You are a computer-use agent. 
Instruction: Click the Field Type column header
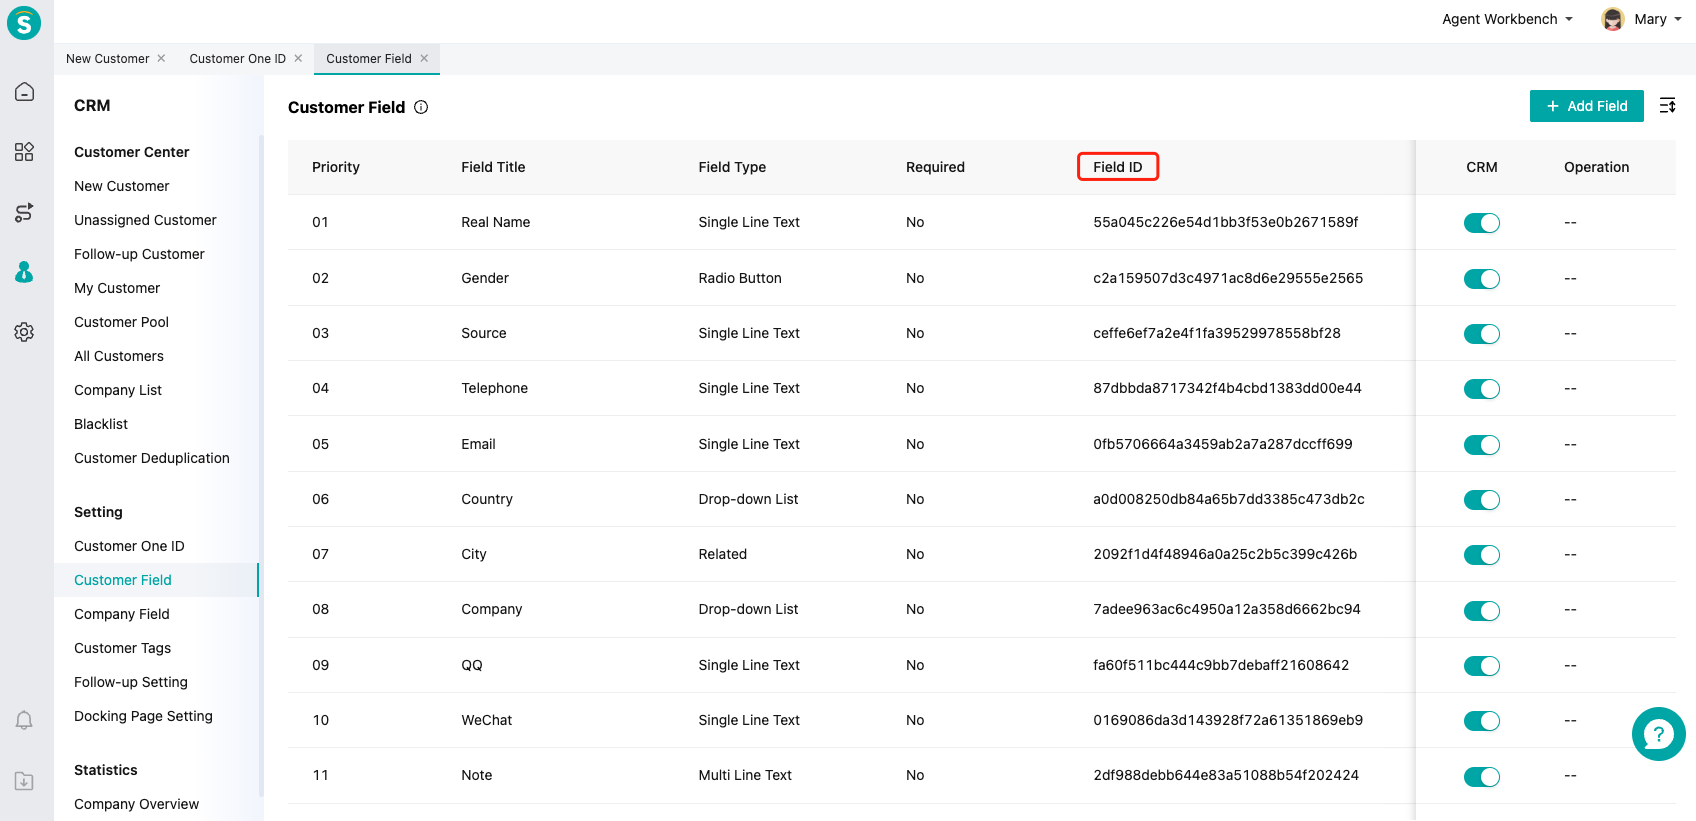[x=732, y=167]
